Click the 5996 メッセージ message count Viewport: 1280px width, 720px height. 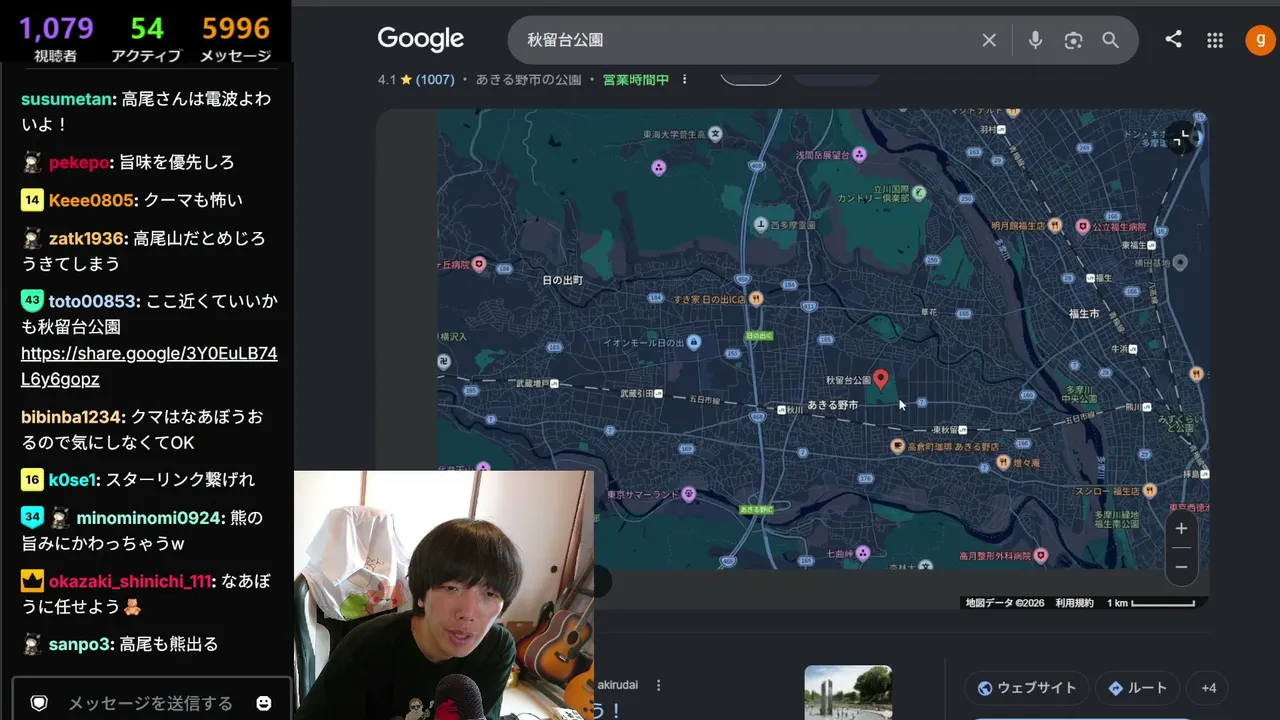[236, 38]
